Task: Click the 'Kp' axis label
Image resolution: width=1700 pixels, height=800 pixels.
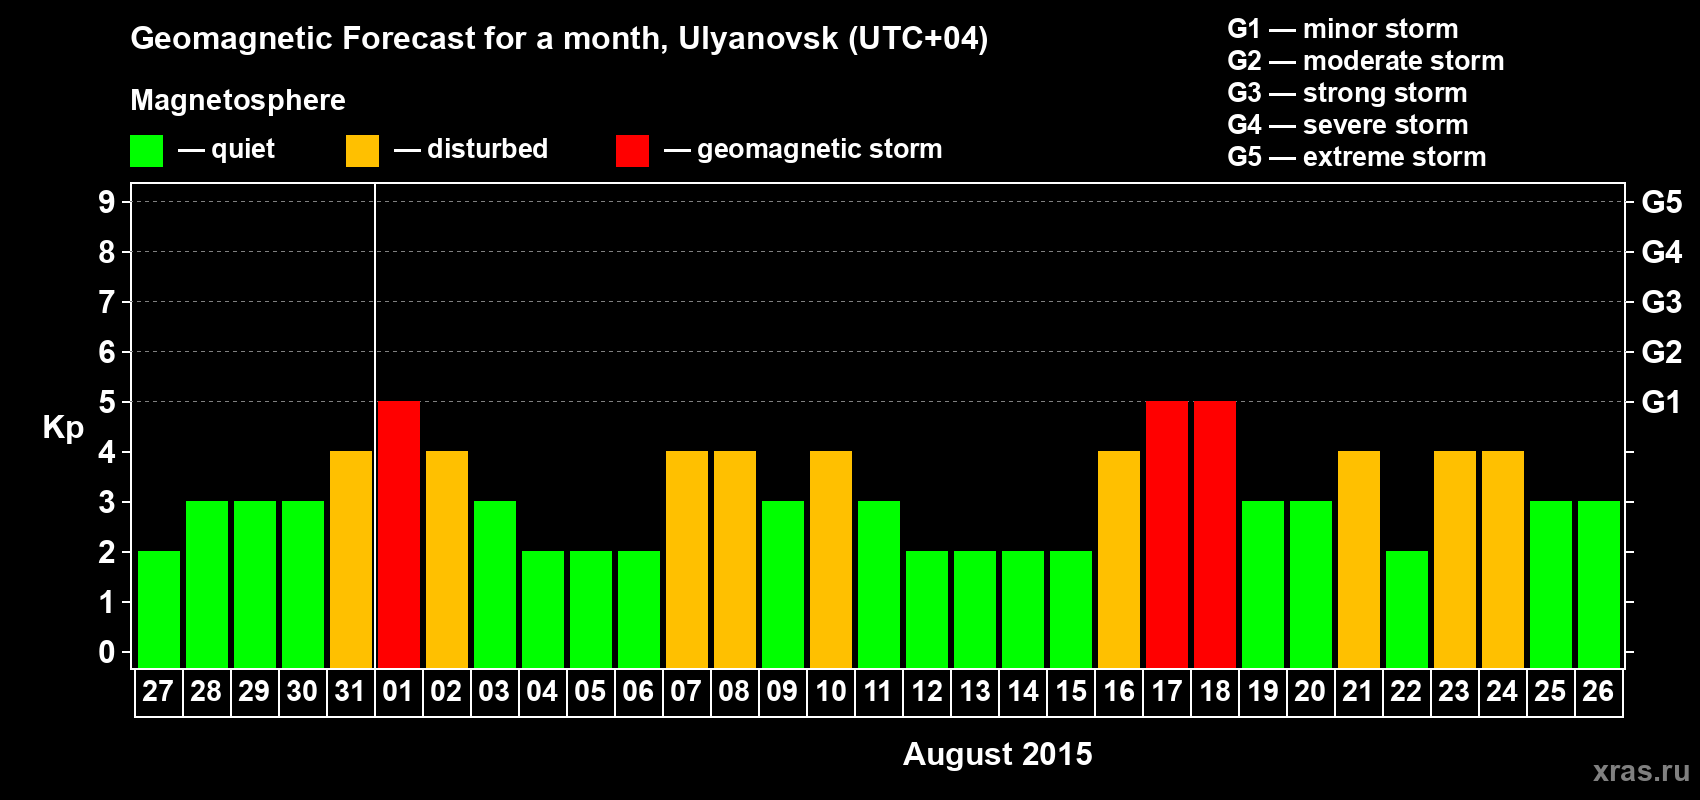Action: [63, 429]
